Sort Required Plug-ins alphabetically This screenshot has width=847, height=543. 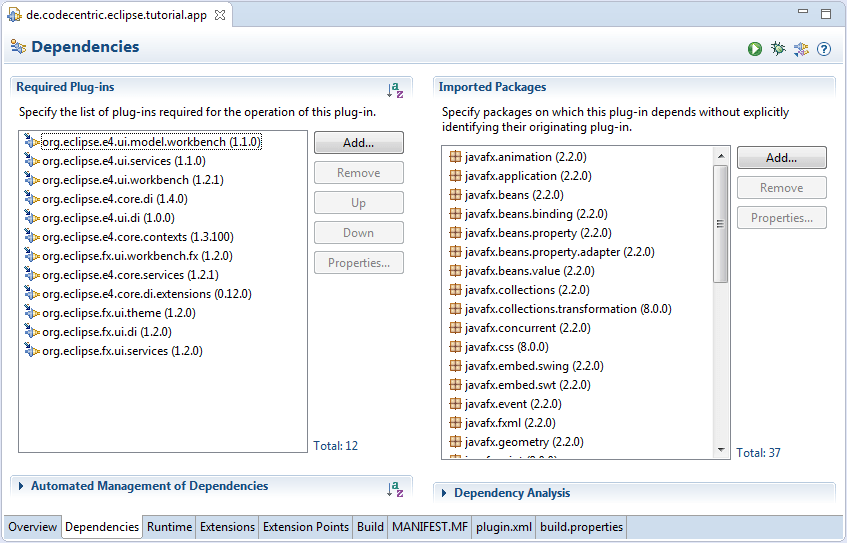pos(395,90)
